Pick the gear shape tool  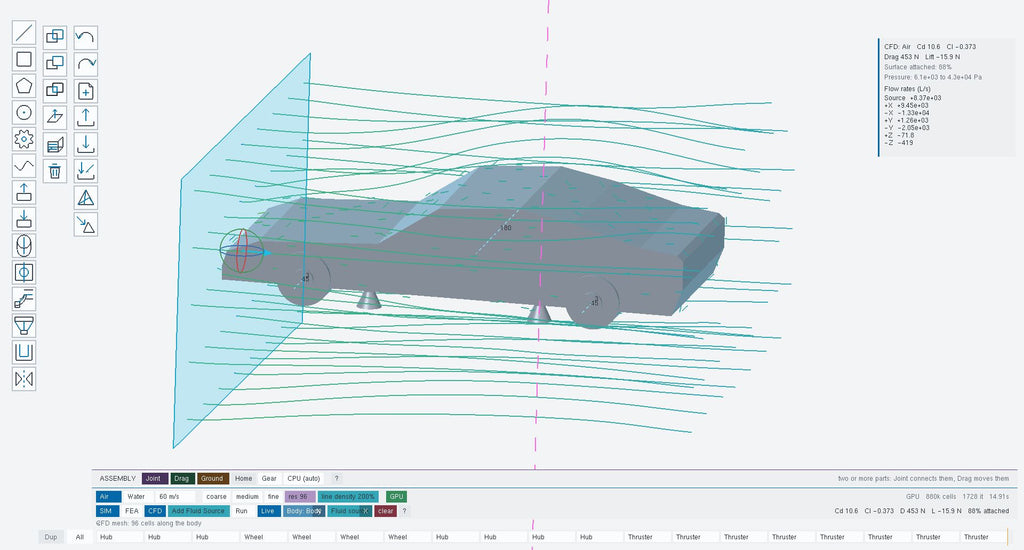click(x=24, y=139)
